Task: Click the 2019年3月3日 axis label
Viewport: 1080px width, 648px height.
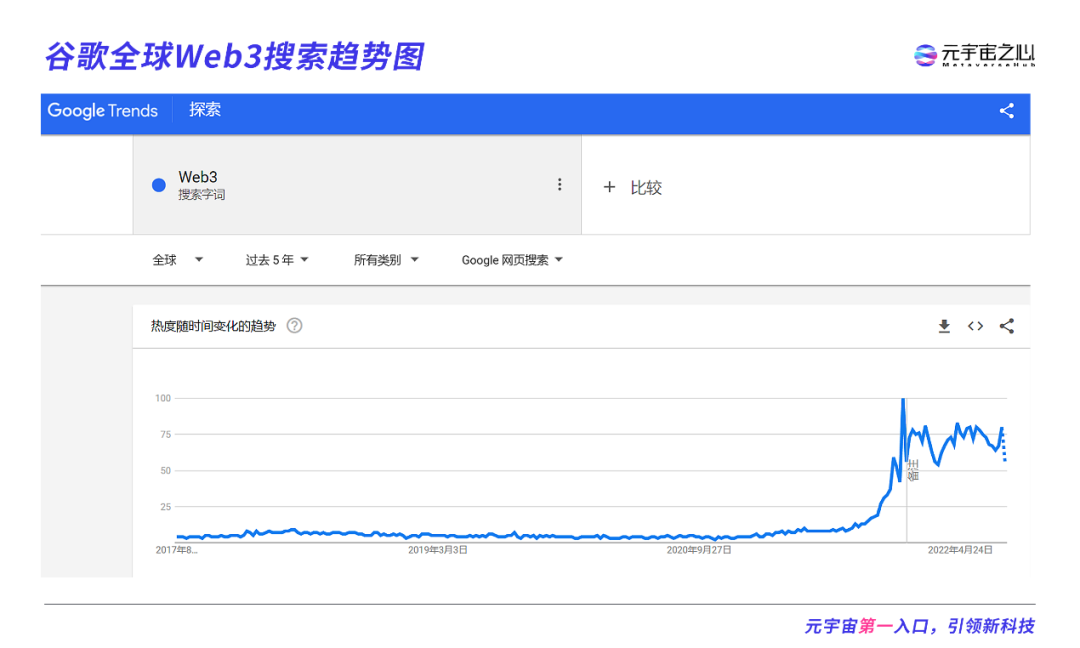Action: pyautogui.click(x=438, y=550)
